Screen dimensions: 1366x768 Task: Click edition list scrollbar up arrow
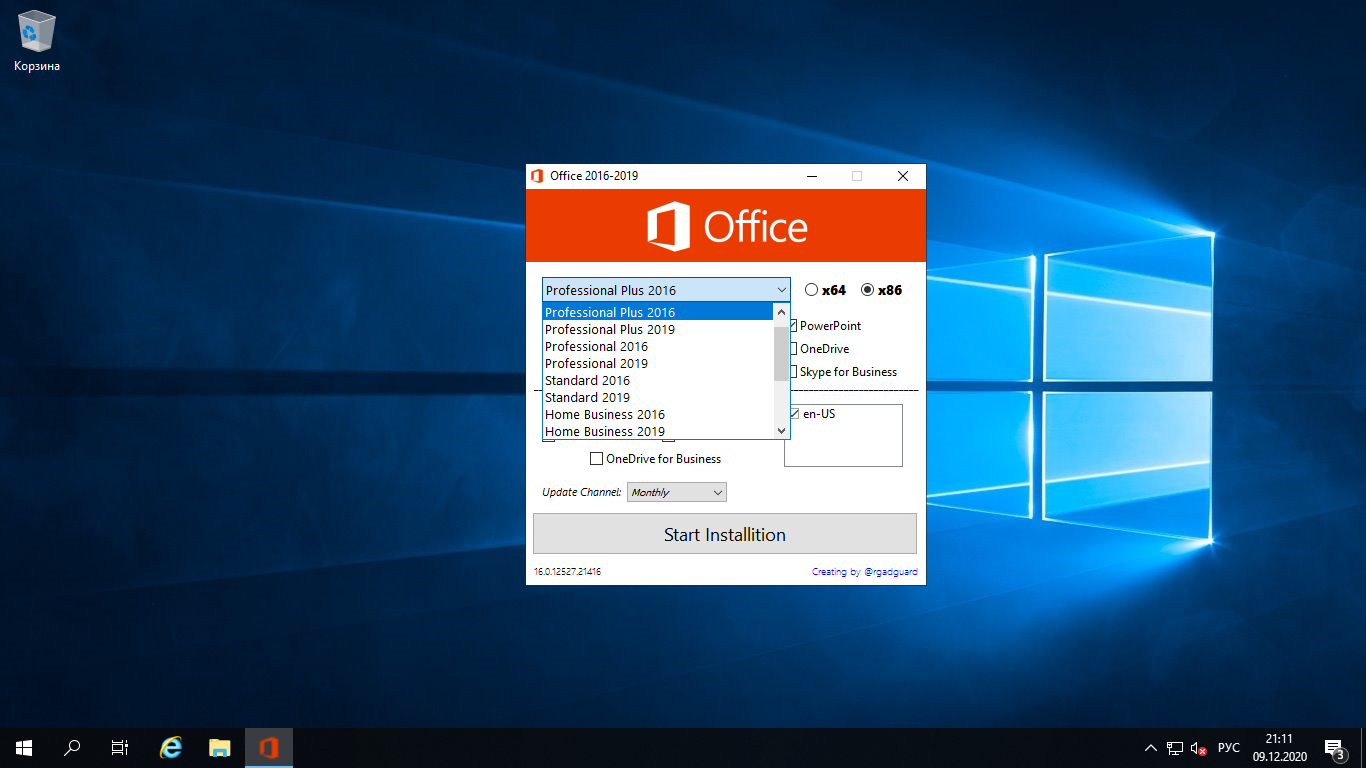click(x=782, y=312)
